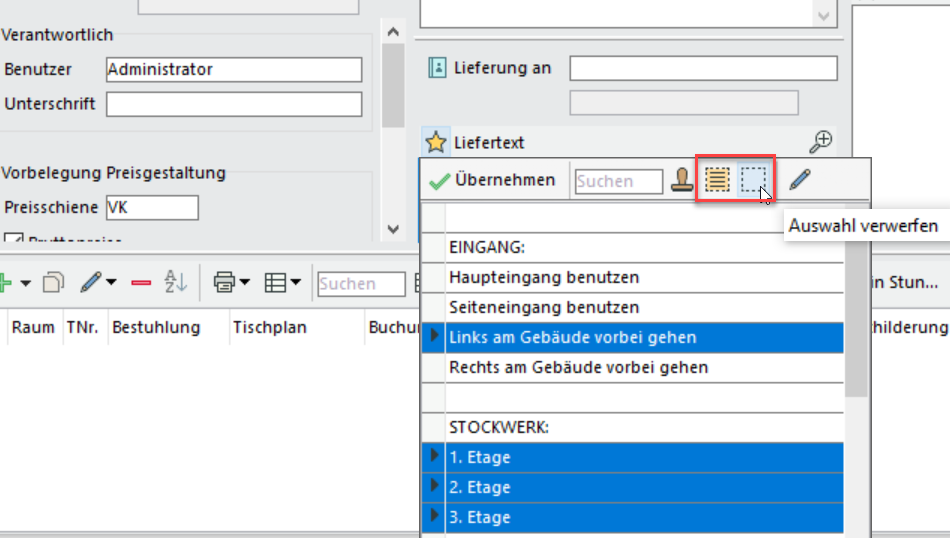Viewport: 950px width, 538px height.
Task: Expand the table layout dropdown
Action: [296, 284]
